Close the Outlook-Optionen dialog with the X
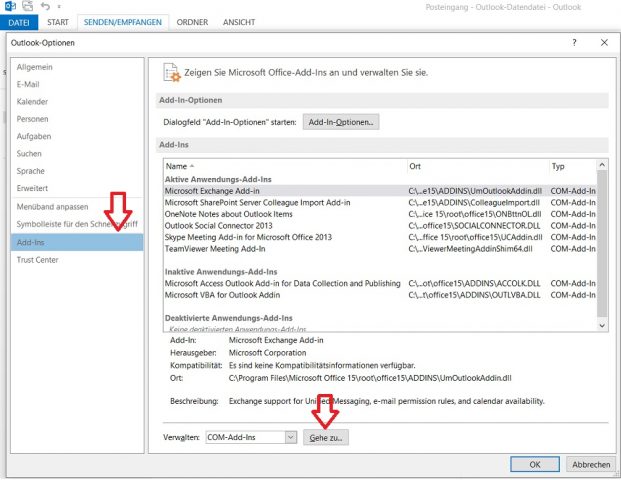The image size is (621, 480). (604, 43)
